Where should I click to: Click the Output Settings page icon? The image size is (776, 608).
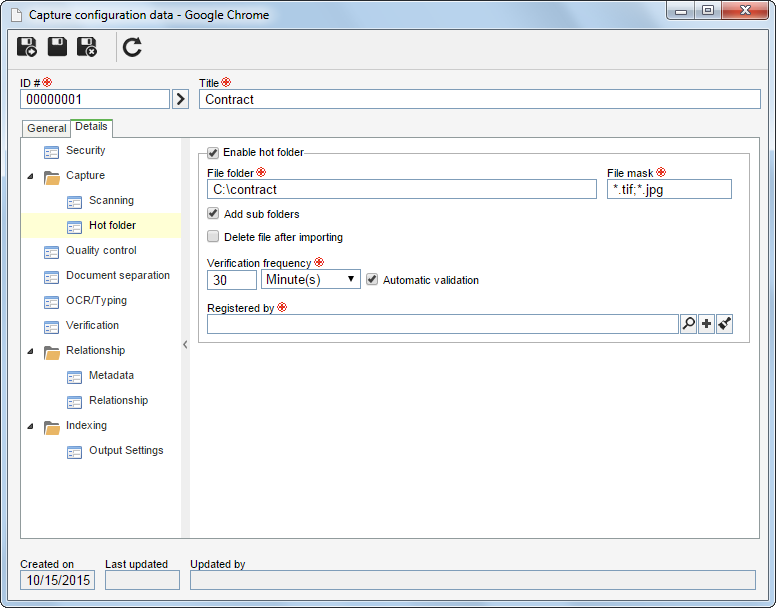click(74, 452)
